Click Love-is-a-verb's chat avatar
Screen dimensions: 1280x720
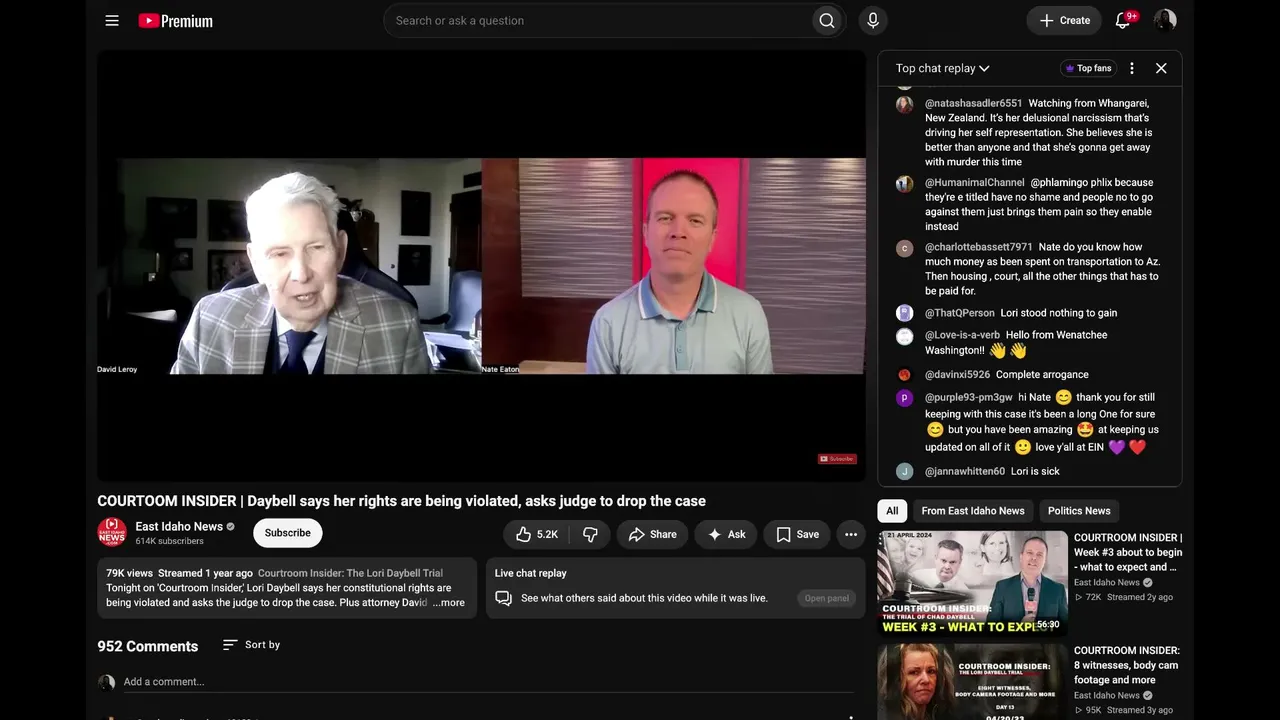click(x=904, y=336)
